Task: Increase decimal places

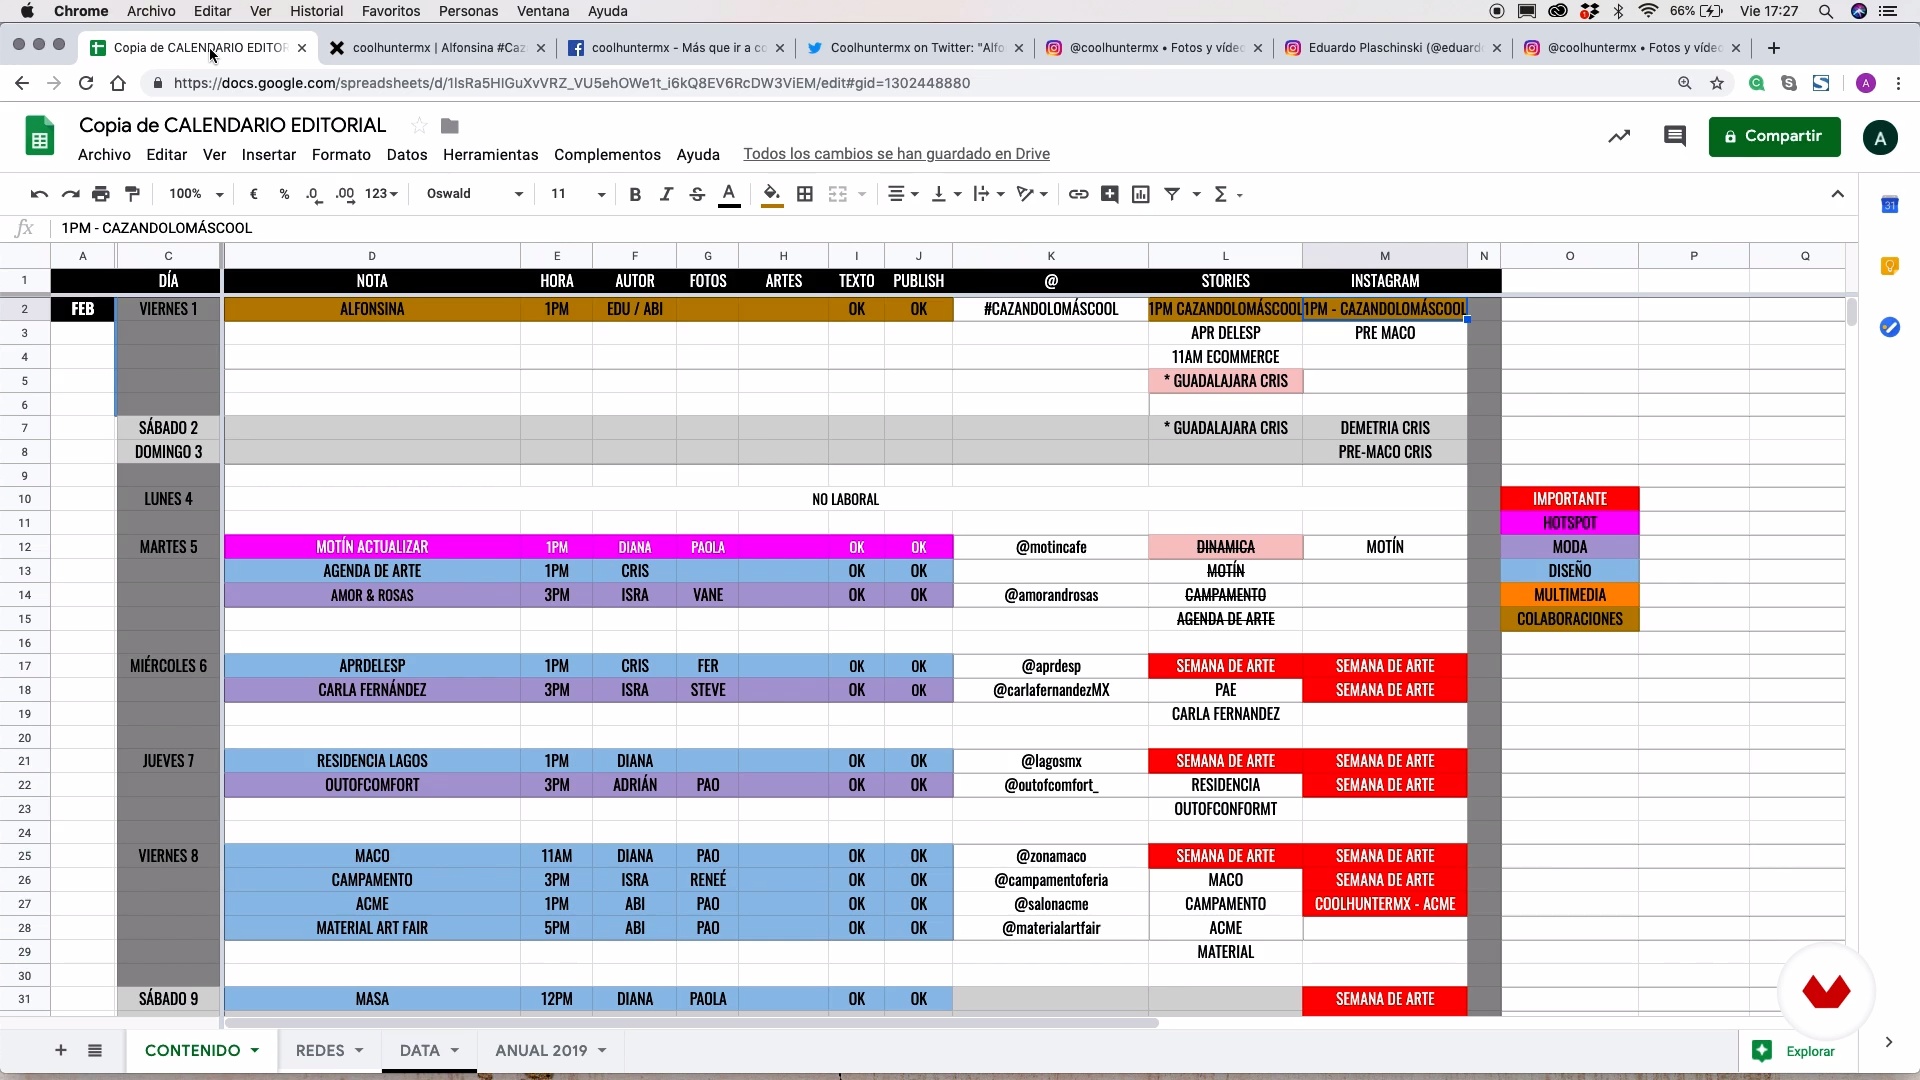Action: click(345, 194)
